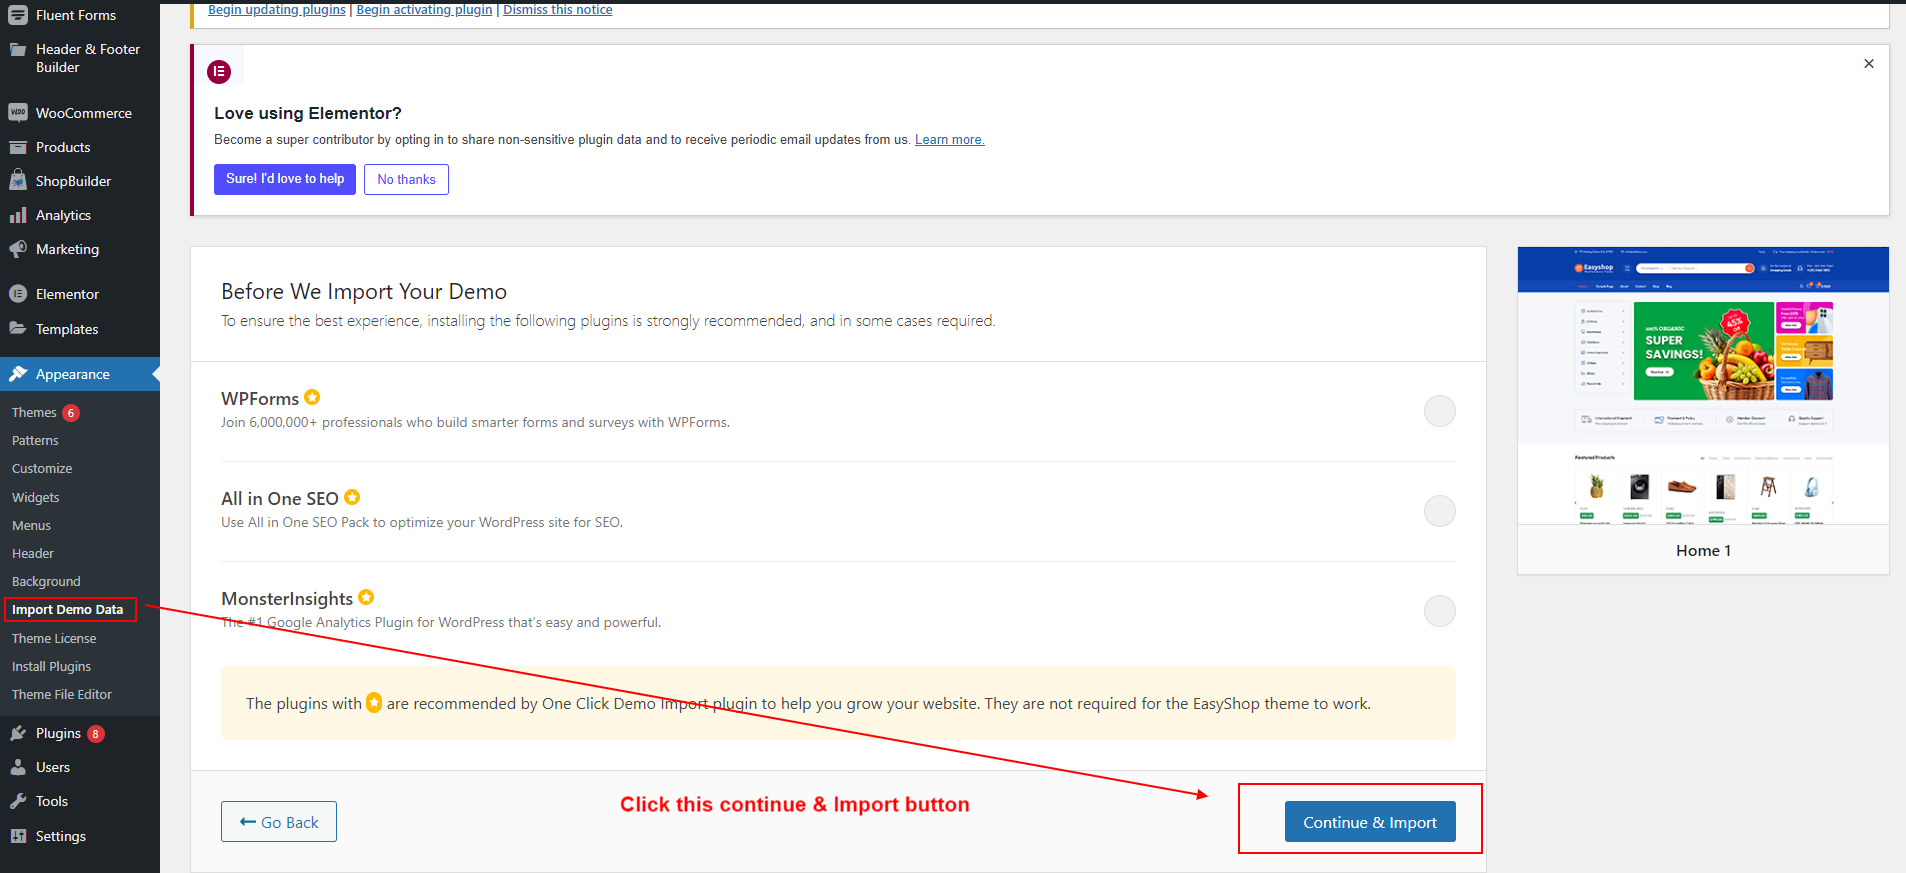Image resolution: width=1906 pixels, height=873 pixels.
Task: Click the Dismiss this notice link
Action: [558, 9]
